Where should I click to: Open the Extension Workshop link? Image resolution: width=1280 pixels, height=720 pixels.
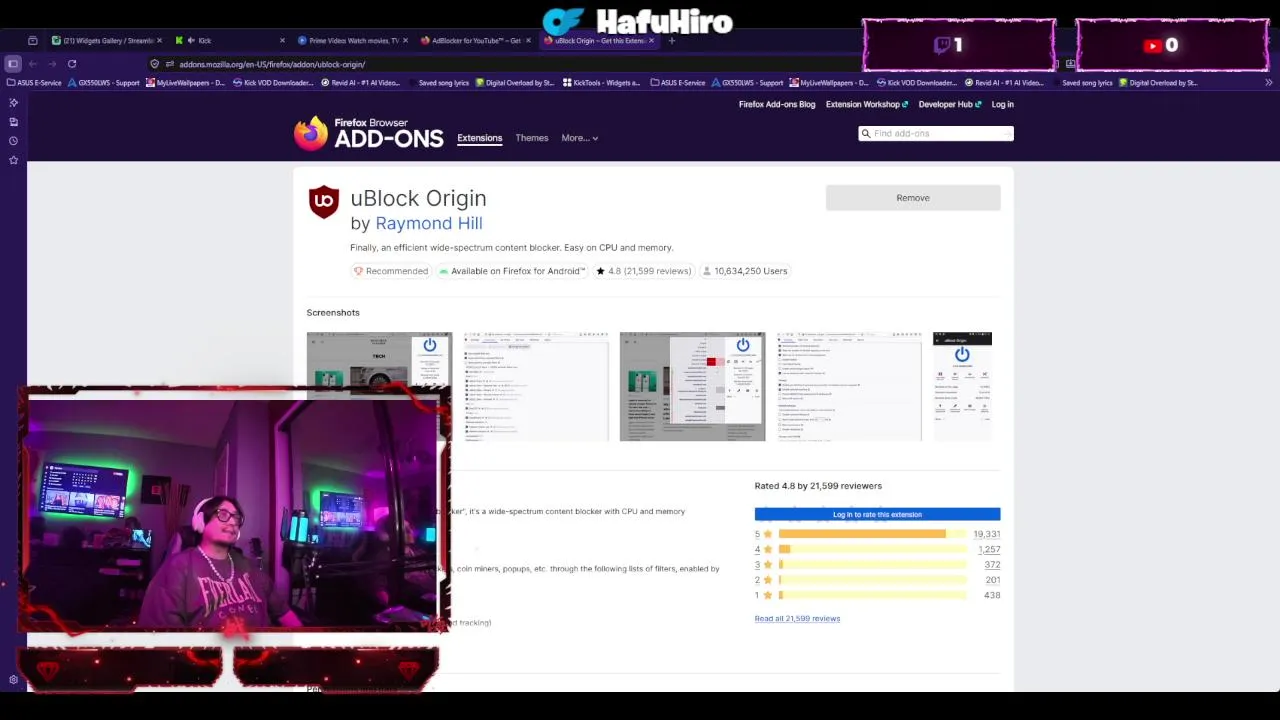(867, 104)
